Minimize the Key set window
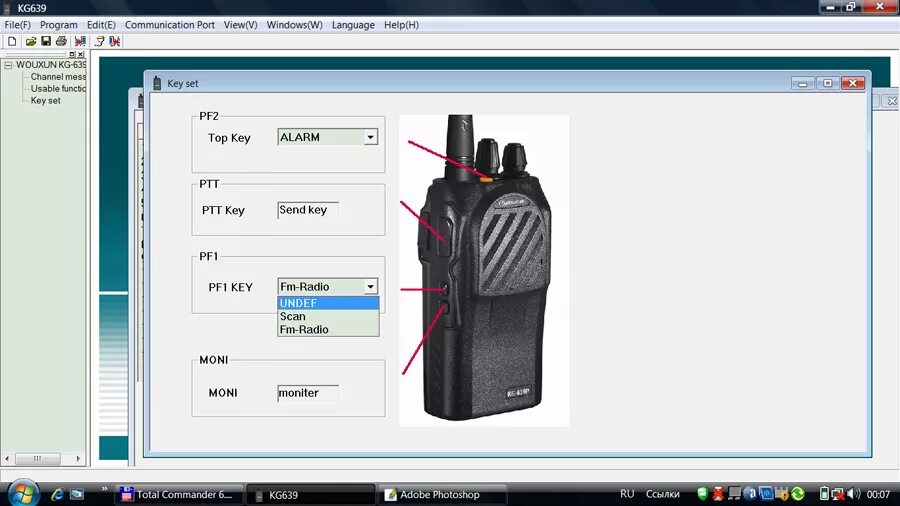 click(x=802, y=83)
